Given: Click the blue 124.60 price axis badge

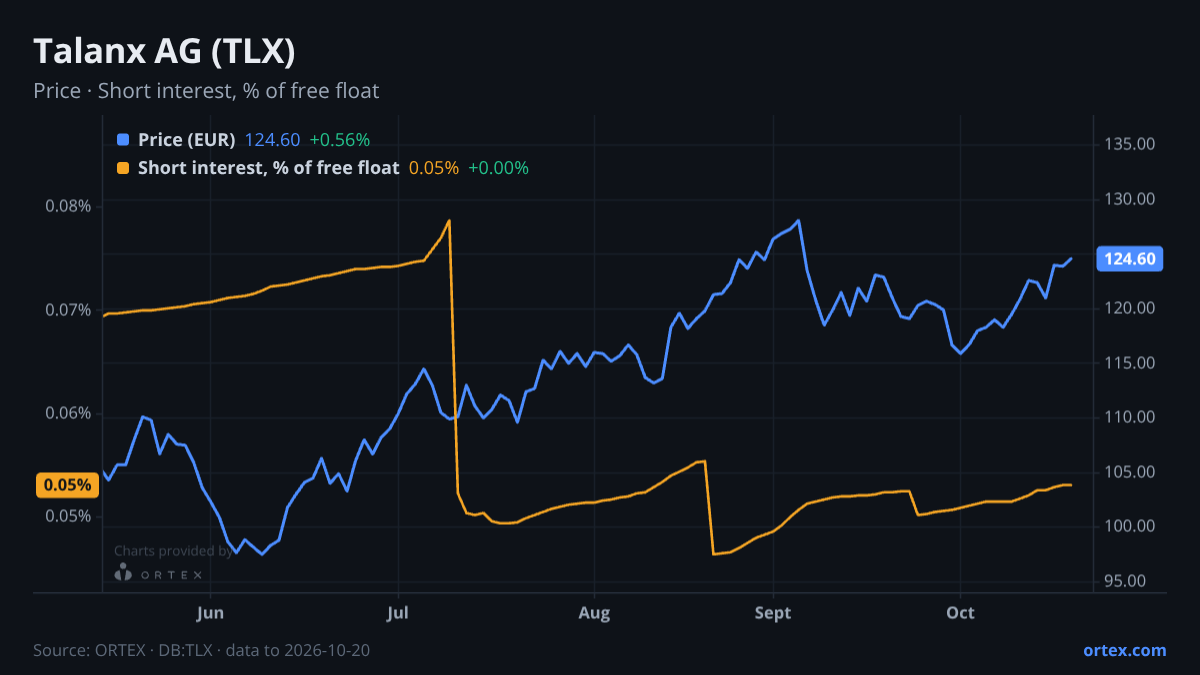Looking at the screenshot, I should [x=1130, y=259].
